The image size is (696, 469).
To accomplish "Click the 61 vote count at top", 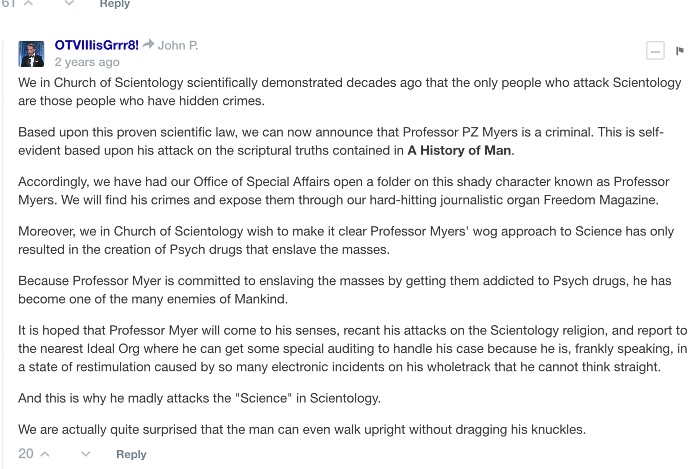I will (x=9, y=4).
